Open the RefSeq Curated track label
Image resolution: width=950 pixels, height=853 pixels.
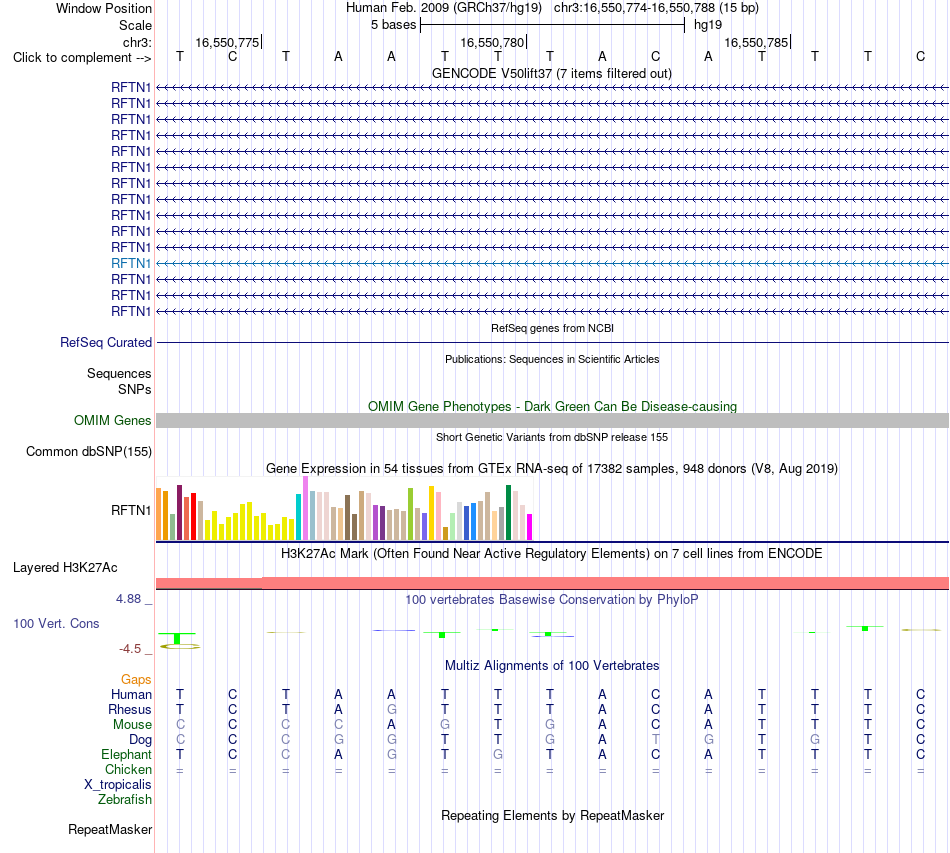point(106,342)
